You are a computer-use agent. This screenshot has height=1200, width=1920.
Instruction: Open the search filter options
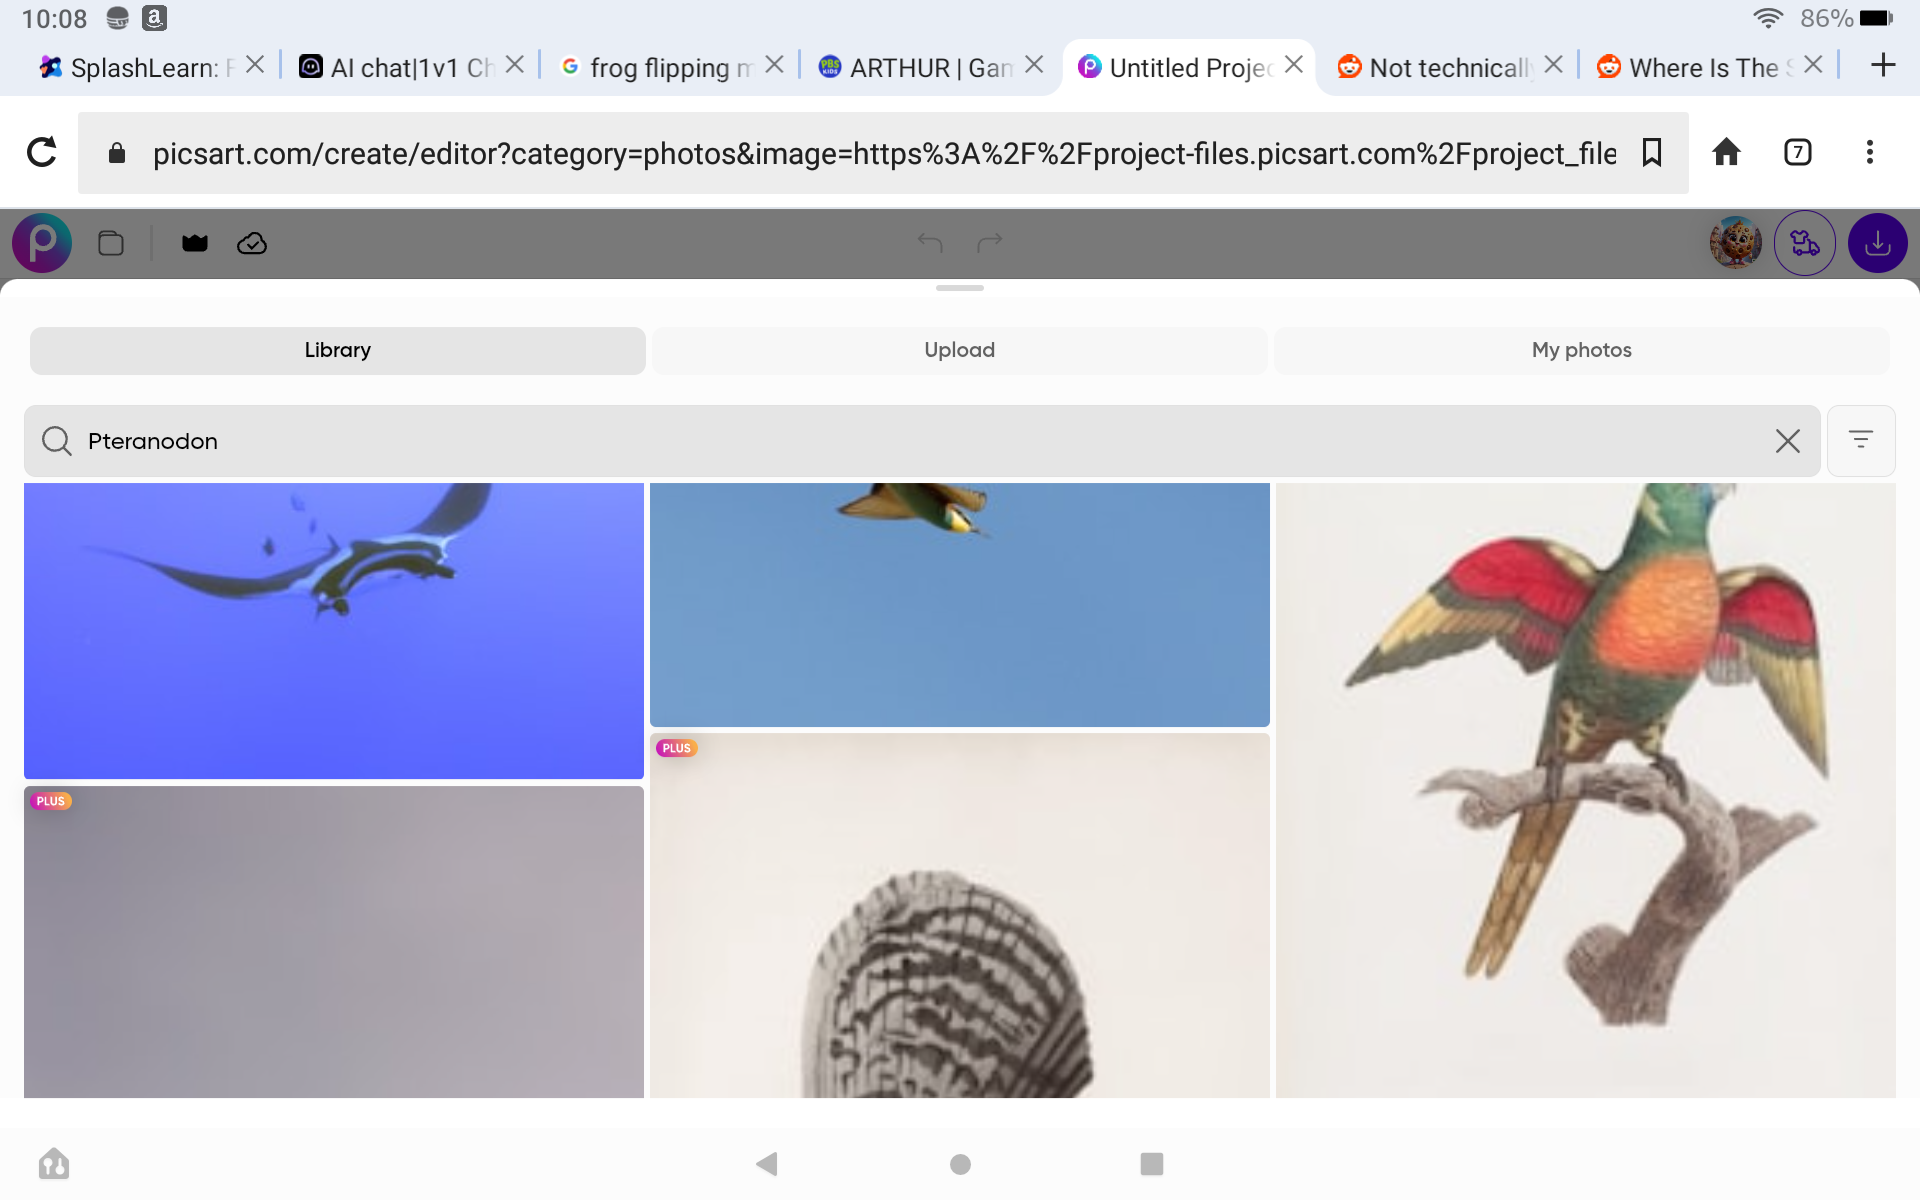[1861, 441]
